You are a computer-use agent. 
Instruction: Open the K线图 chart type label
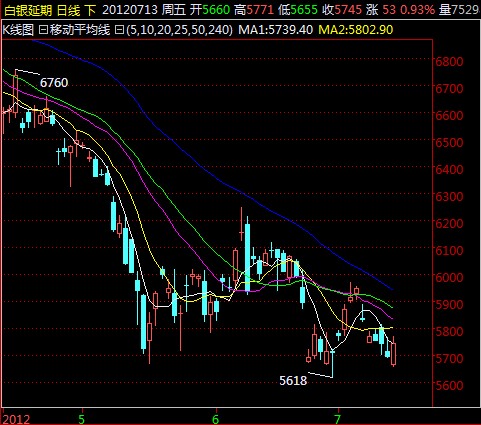coord(18,30)
